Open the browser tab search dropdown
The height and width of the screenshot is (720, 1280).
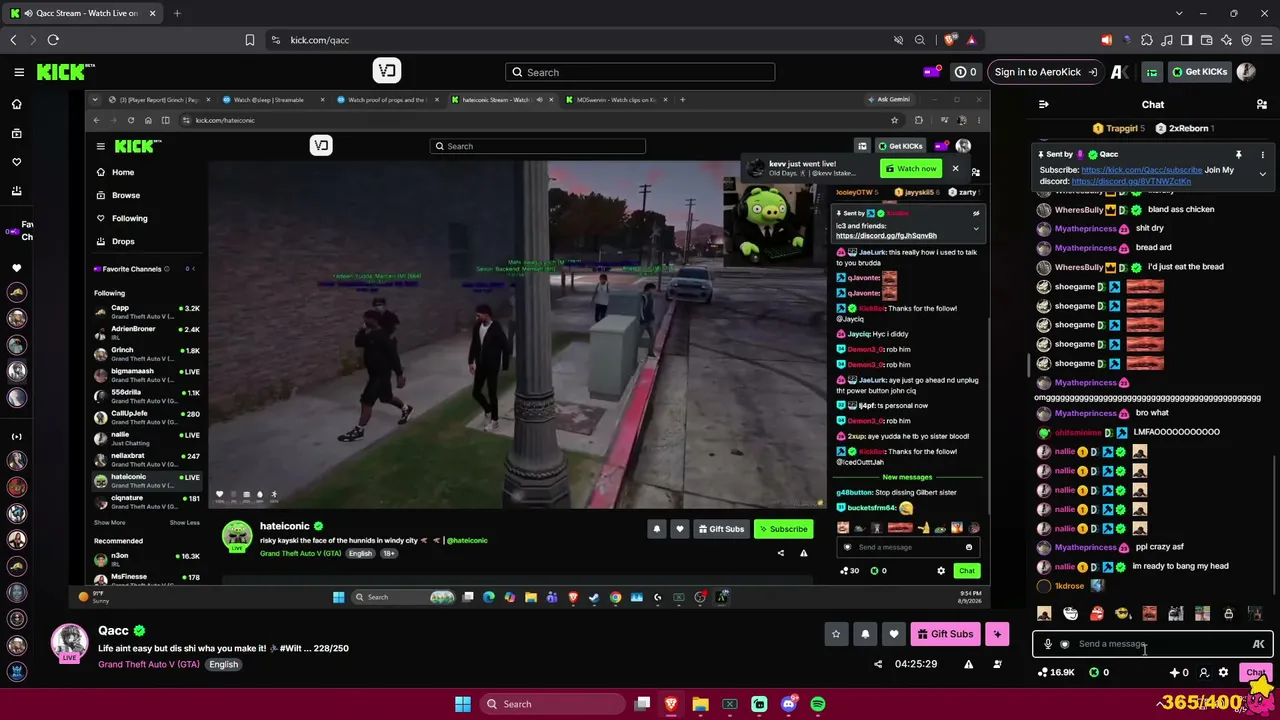pyautogui.click(x=1179, y=13)
